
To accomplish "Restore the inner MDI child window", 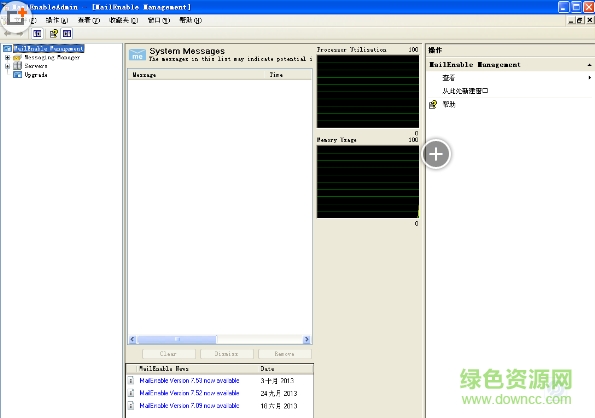I will pos(580,20).
